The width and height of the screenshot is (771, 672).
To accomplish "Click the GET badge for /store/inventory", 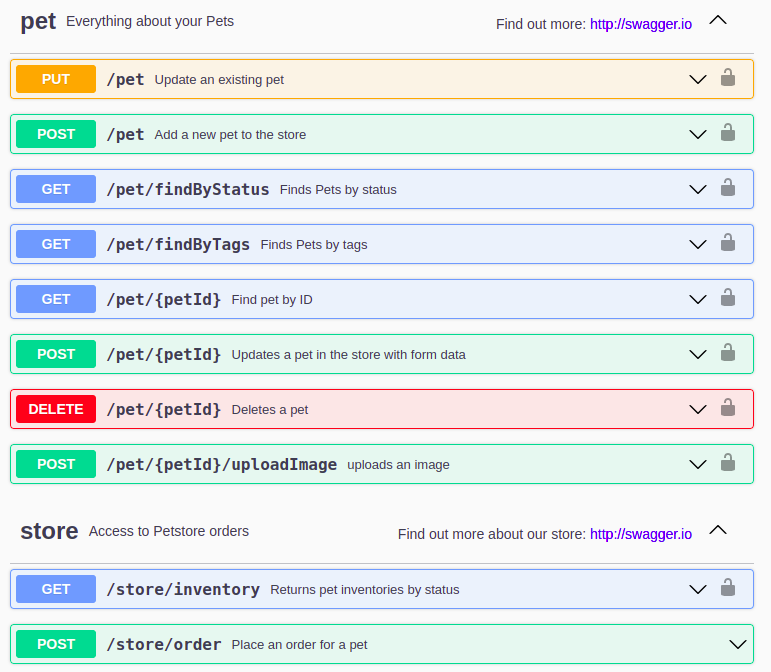I will 56,589.
